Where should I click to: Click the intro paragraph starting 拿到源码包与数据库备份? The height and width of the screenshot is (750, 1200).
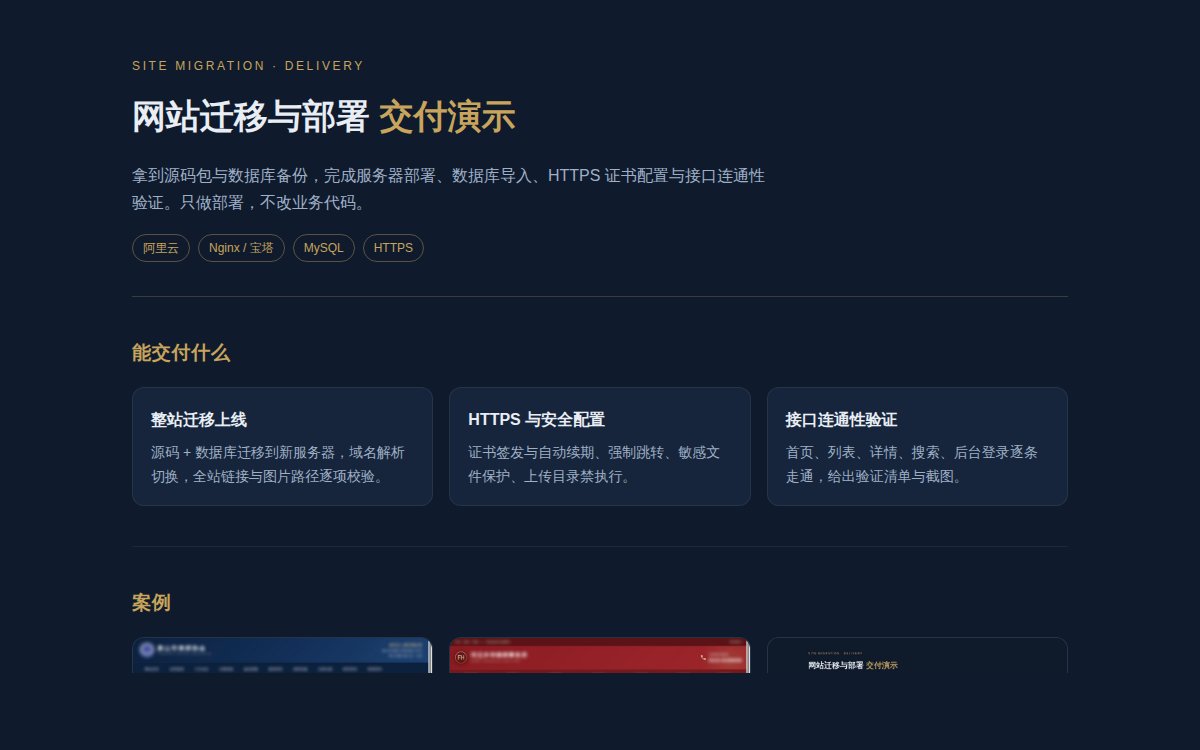(449, 189)
